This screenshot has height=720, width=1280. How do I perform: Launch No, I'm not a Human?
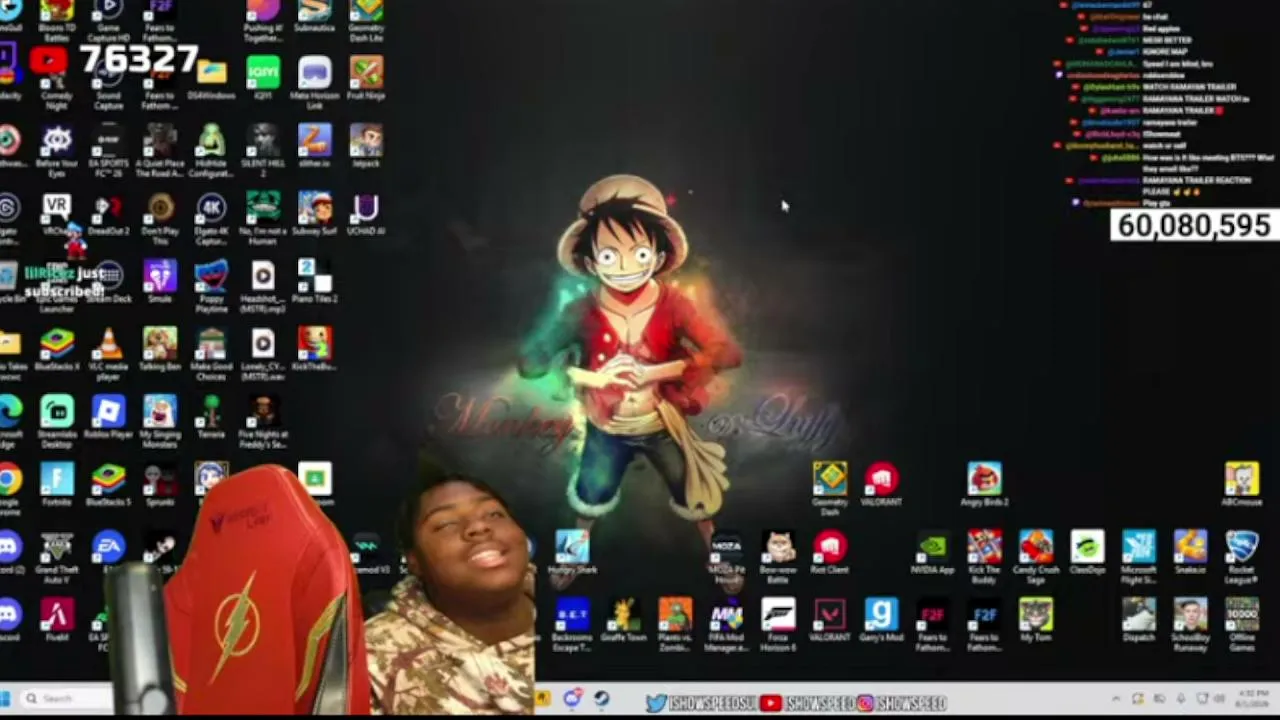point(263,208)
